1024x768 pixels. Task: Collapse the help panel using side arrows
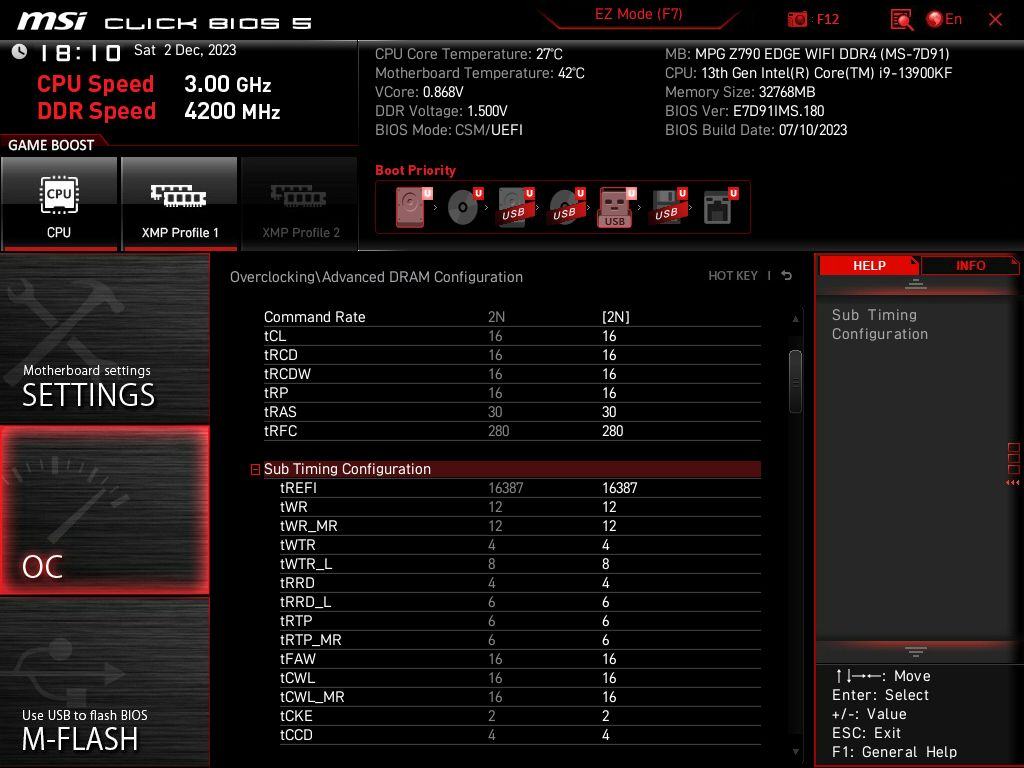pos(1012,483)
